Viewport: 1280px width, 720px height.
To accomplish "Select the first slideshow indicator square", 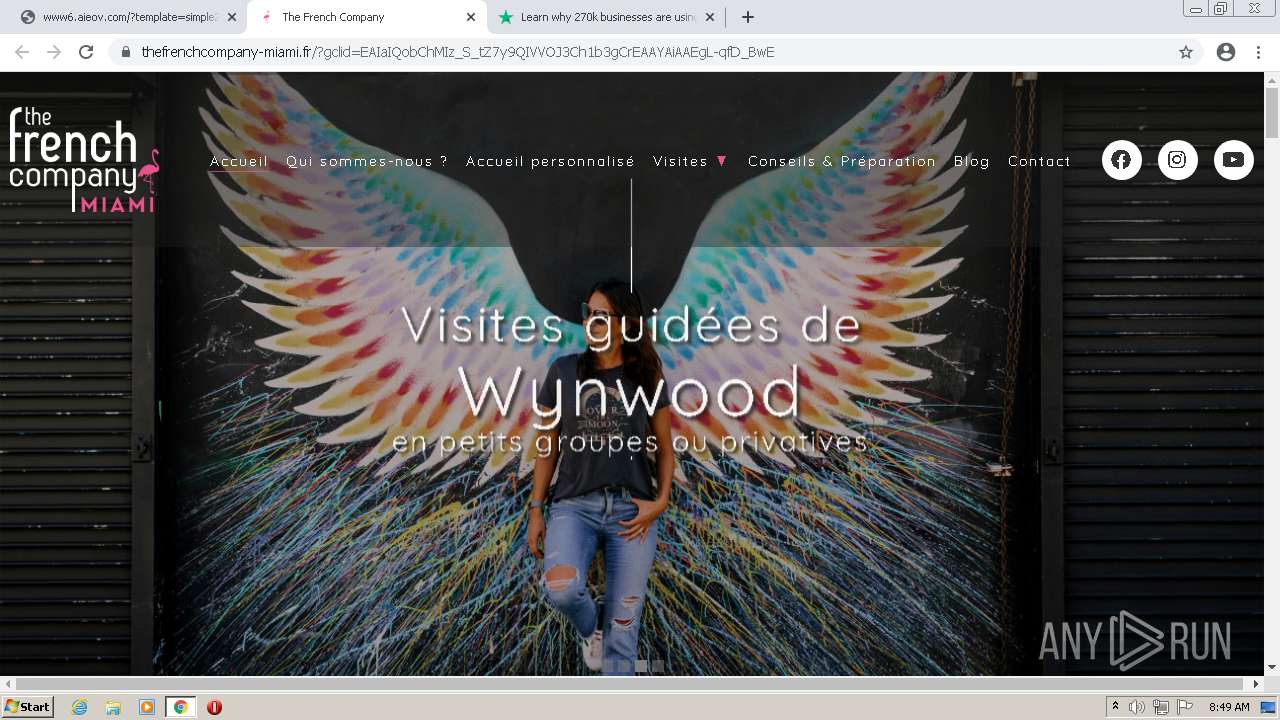I will pos(607,665).
